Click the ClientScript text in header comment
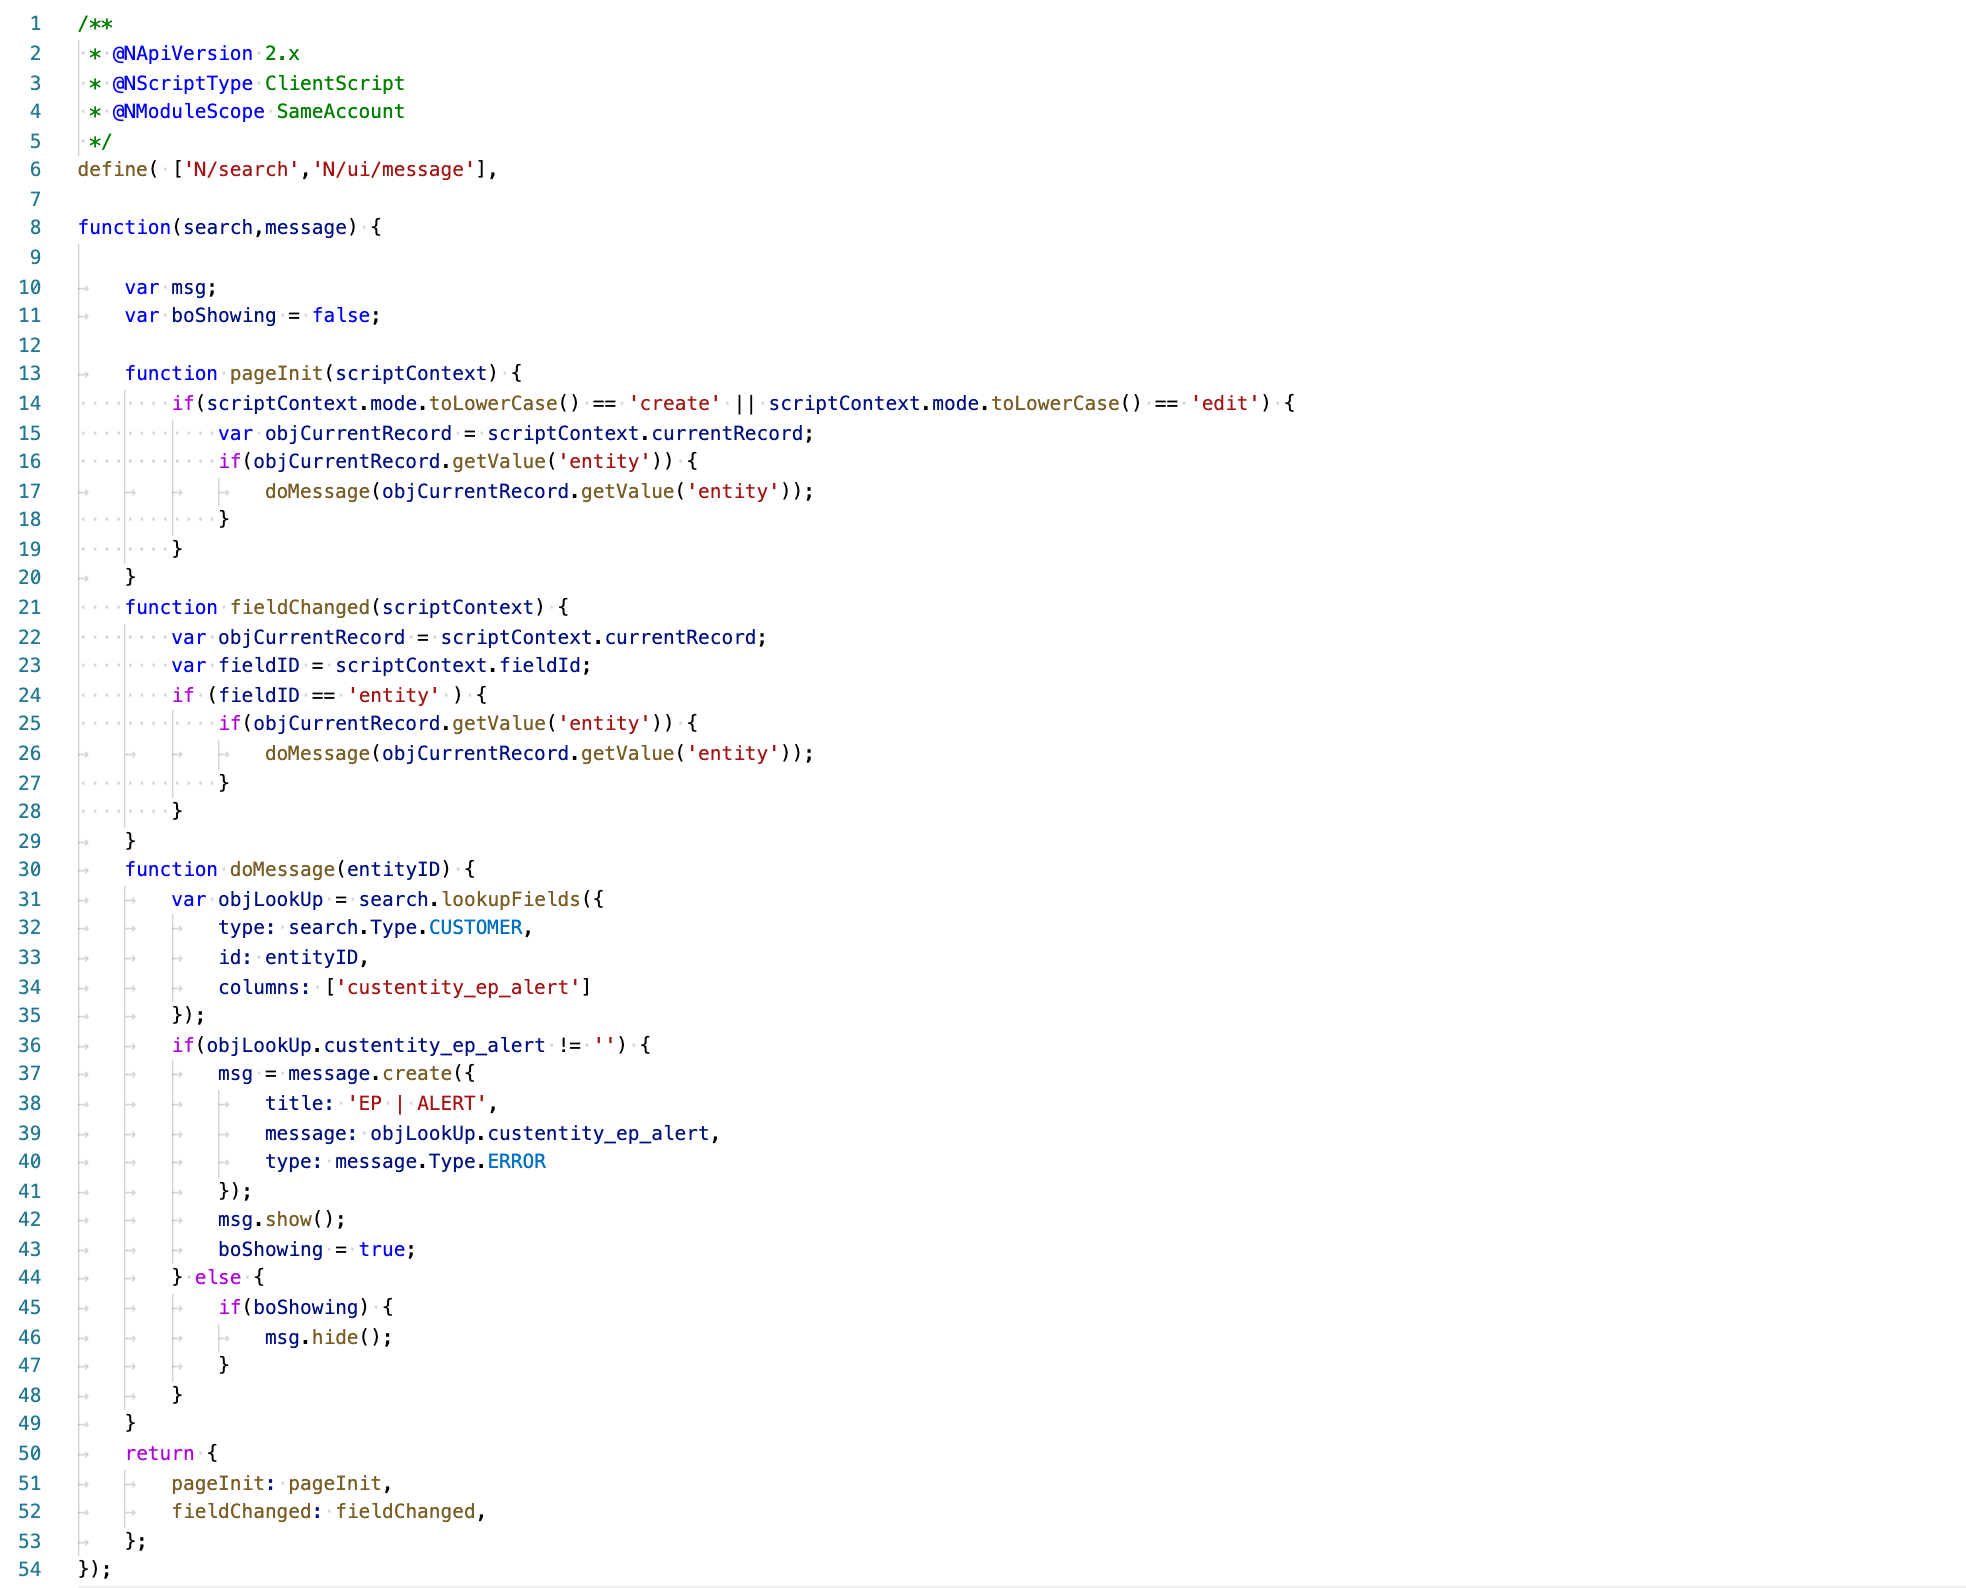The width and height of the screenshot is (1966, 1588). click(334, 84)
